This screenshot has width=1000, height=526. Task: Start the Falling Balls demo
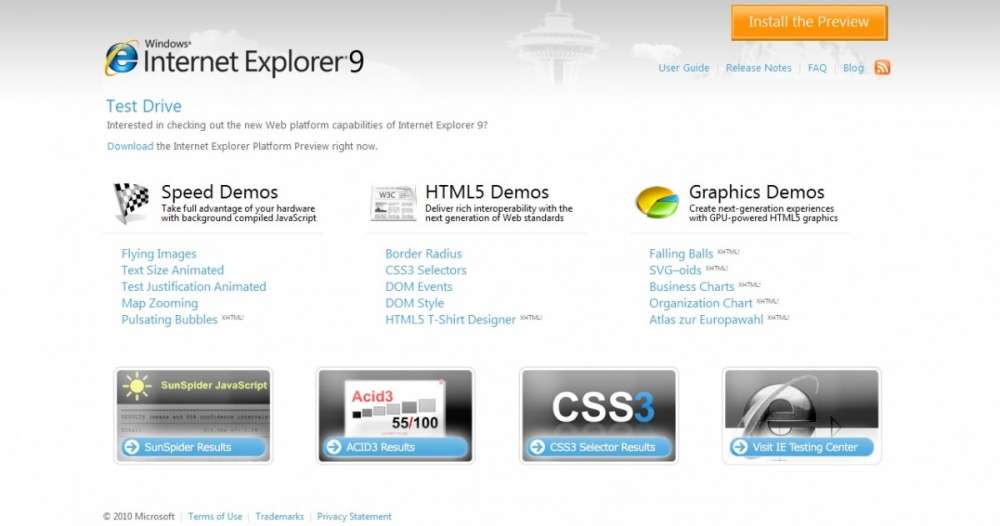coord(681,254)
